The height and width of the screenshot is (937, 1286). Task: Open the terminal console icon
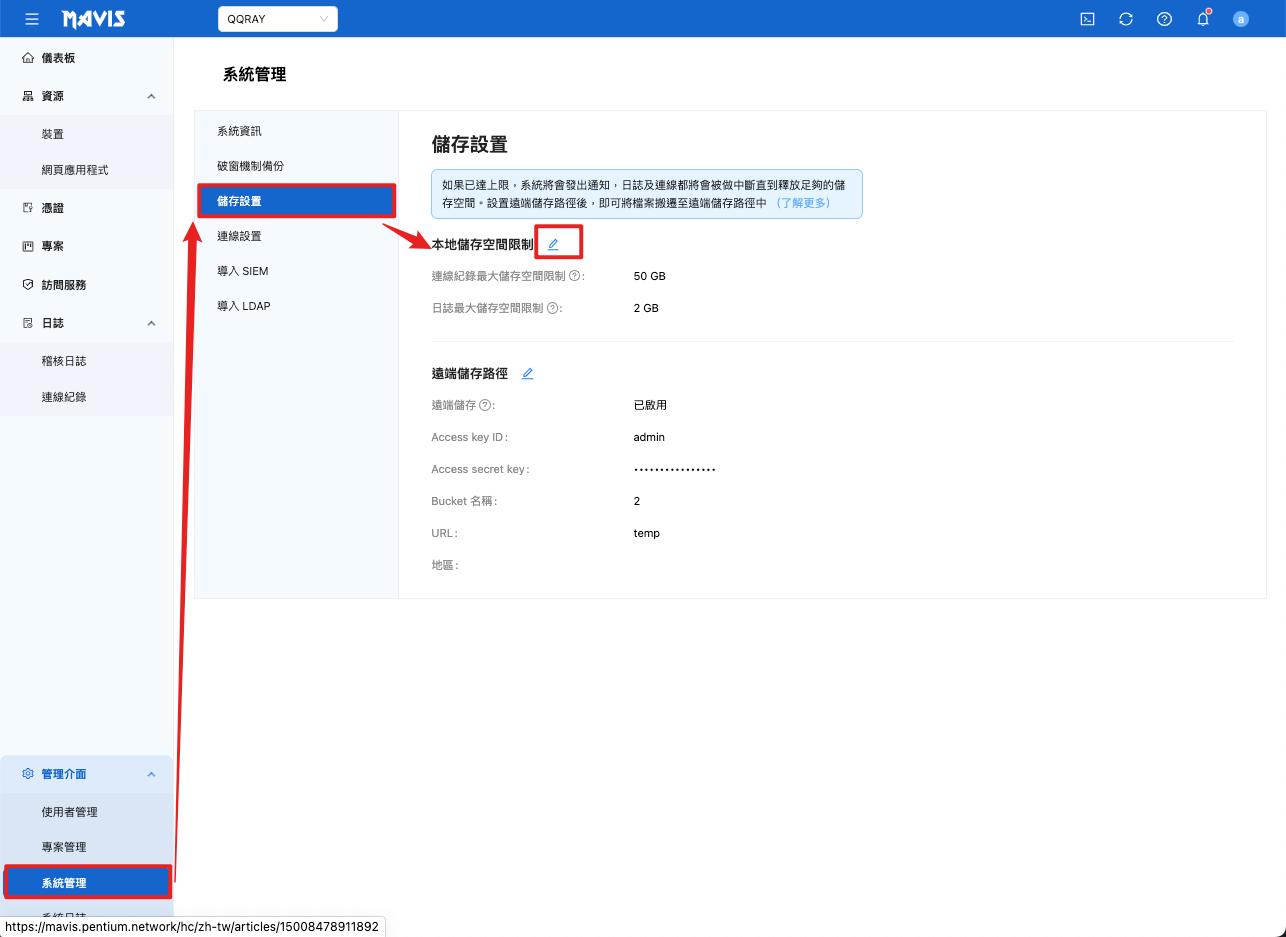[1087, 19]
